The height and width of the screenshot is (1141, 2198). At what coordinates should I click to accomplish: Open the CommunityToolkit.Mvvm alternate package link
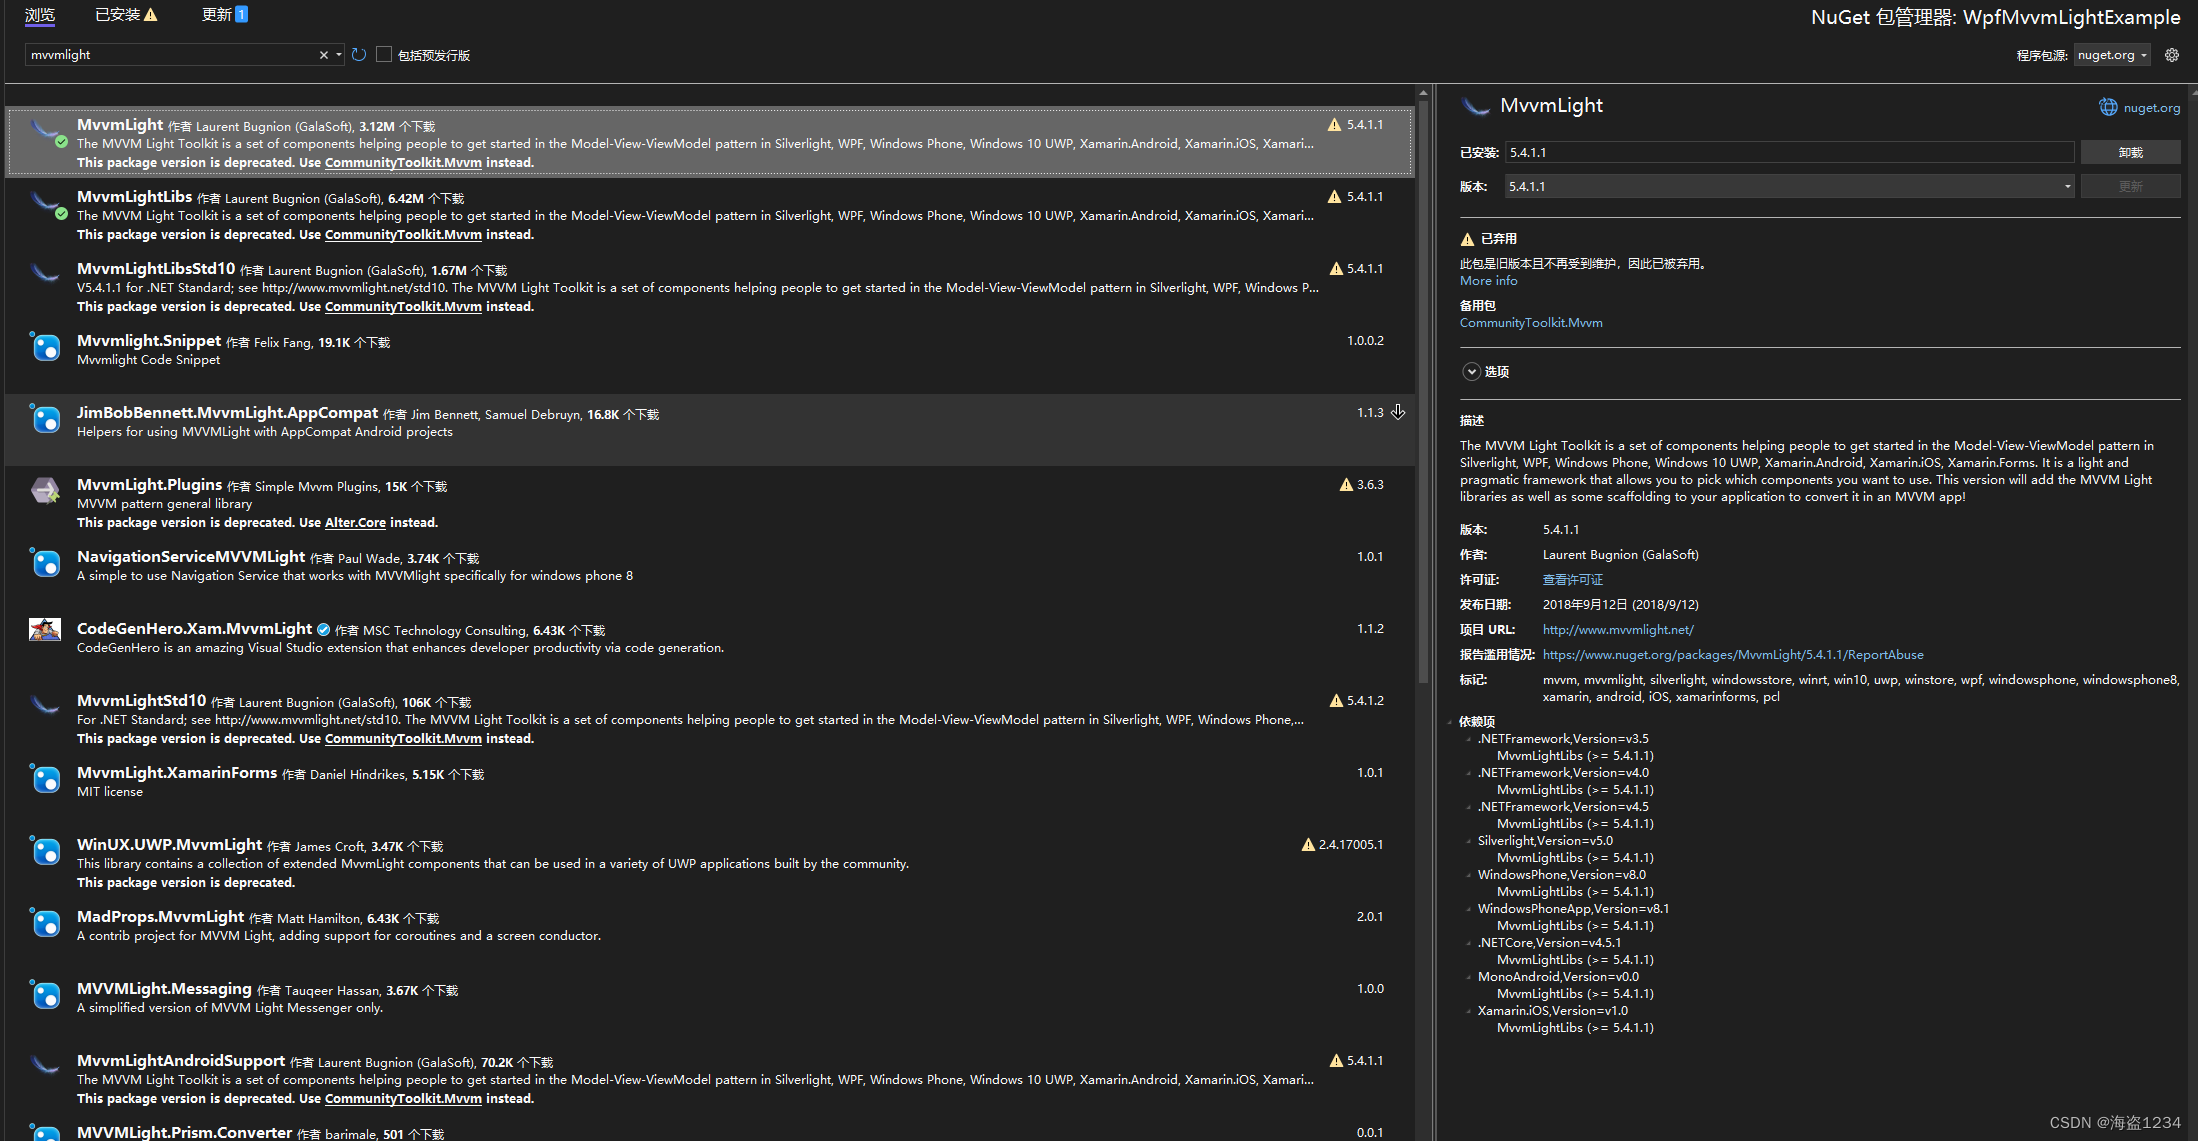point(1531,323)
